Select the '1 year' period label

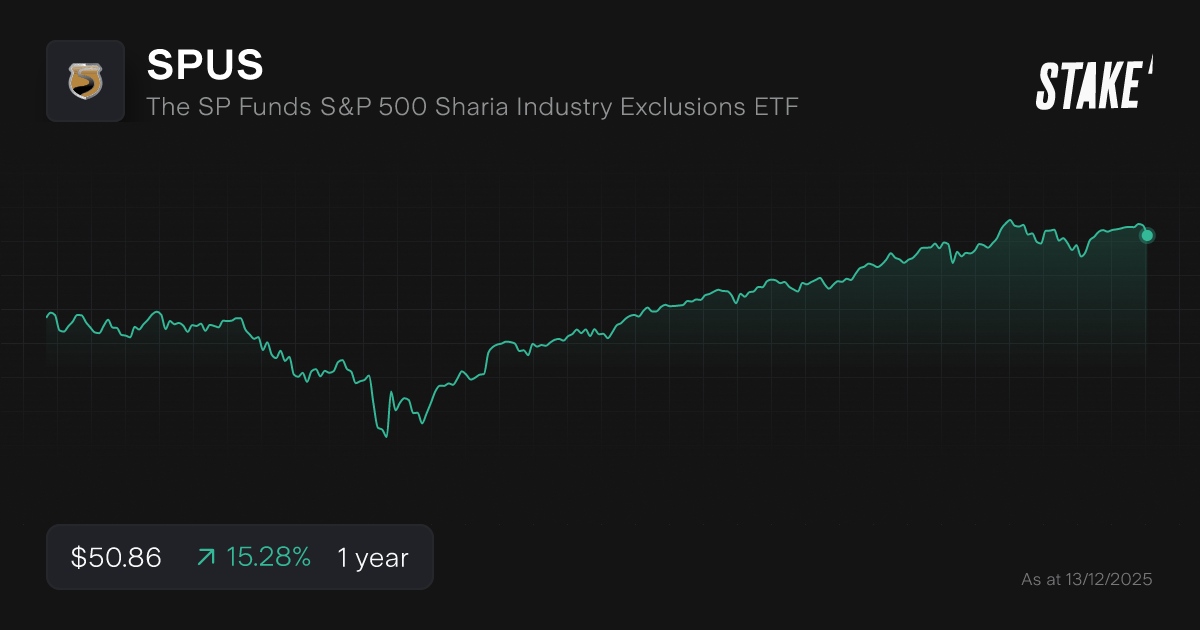coord(373,558)
